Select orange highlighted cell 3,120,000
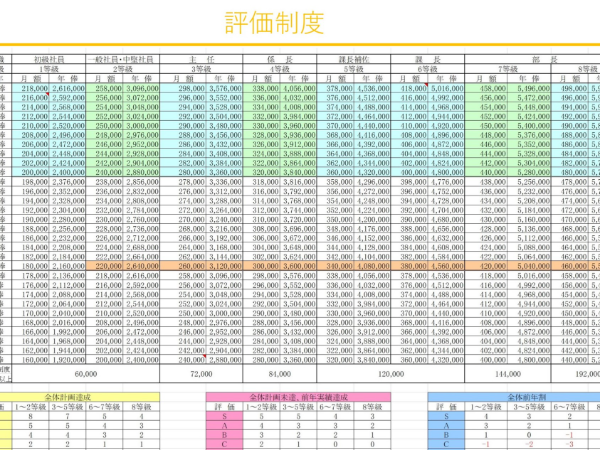Image resolution: width=600 pixels, height=450 pixels. (224, 266)
